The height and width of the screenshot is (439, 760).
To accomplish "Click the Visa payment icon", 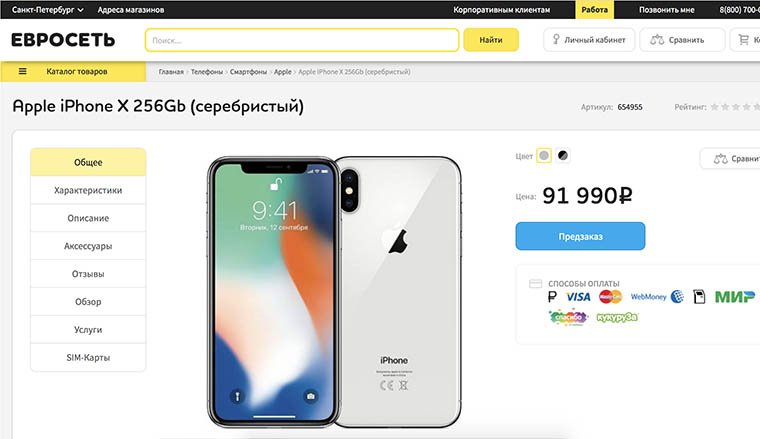I will 578,297.
